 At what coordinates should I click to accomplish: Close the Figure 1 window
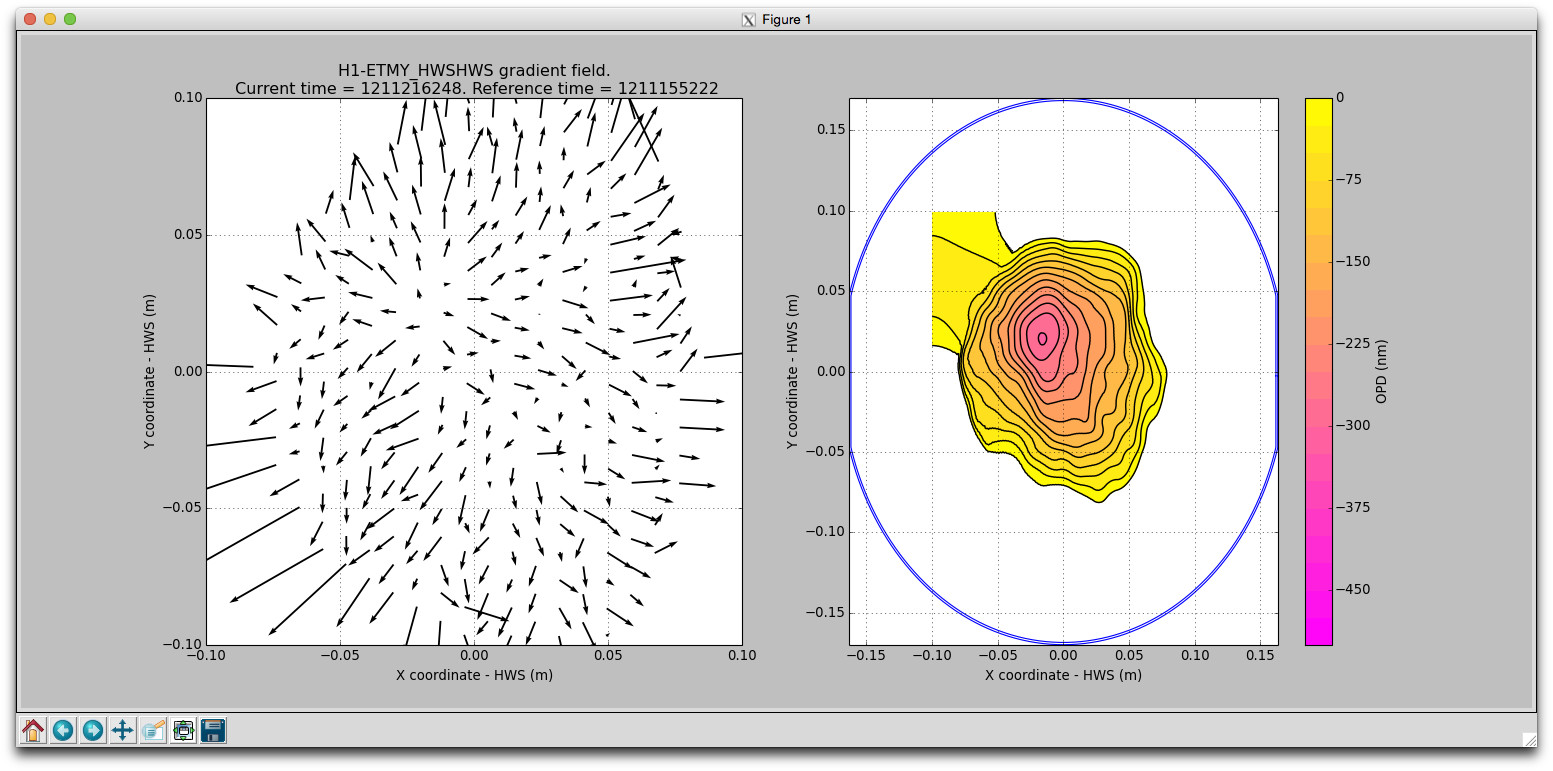(x=30, y=19)
